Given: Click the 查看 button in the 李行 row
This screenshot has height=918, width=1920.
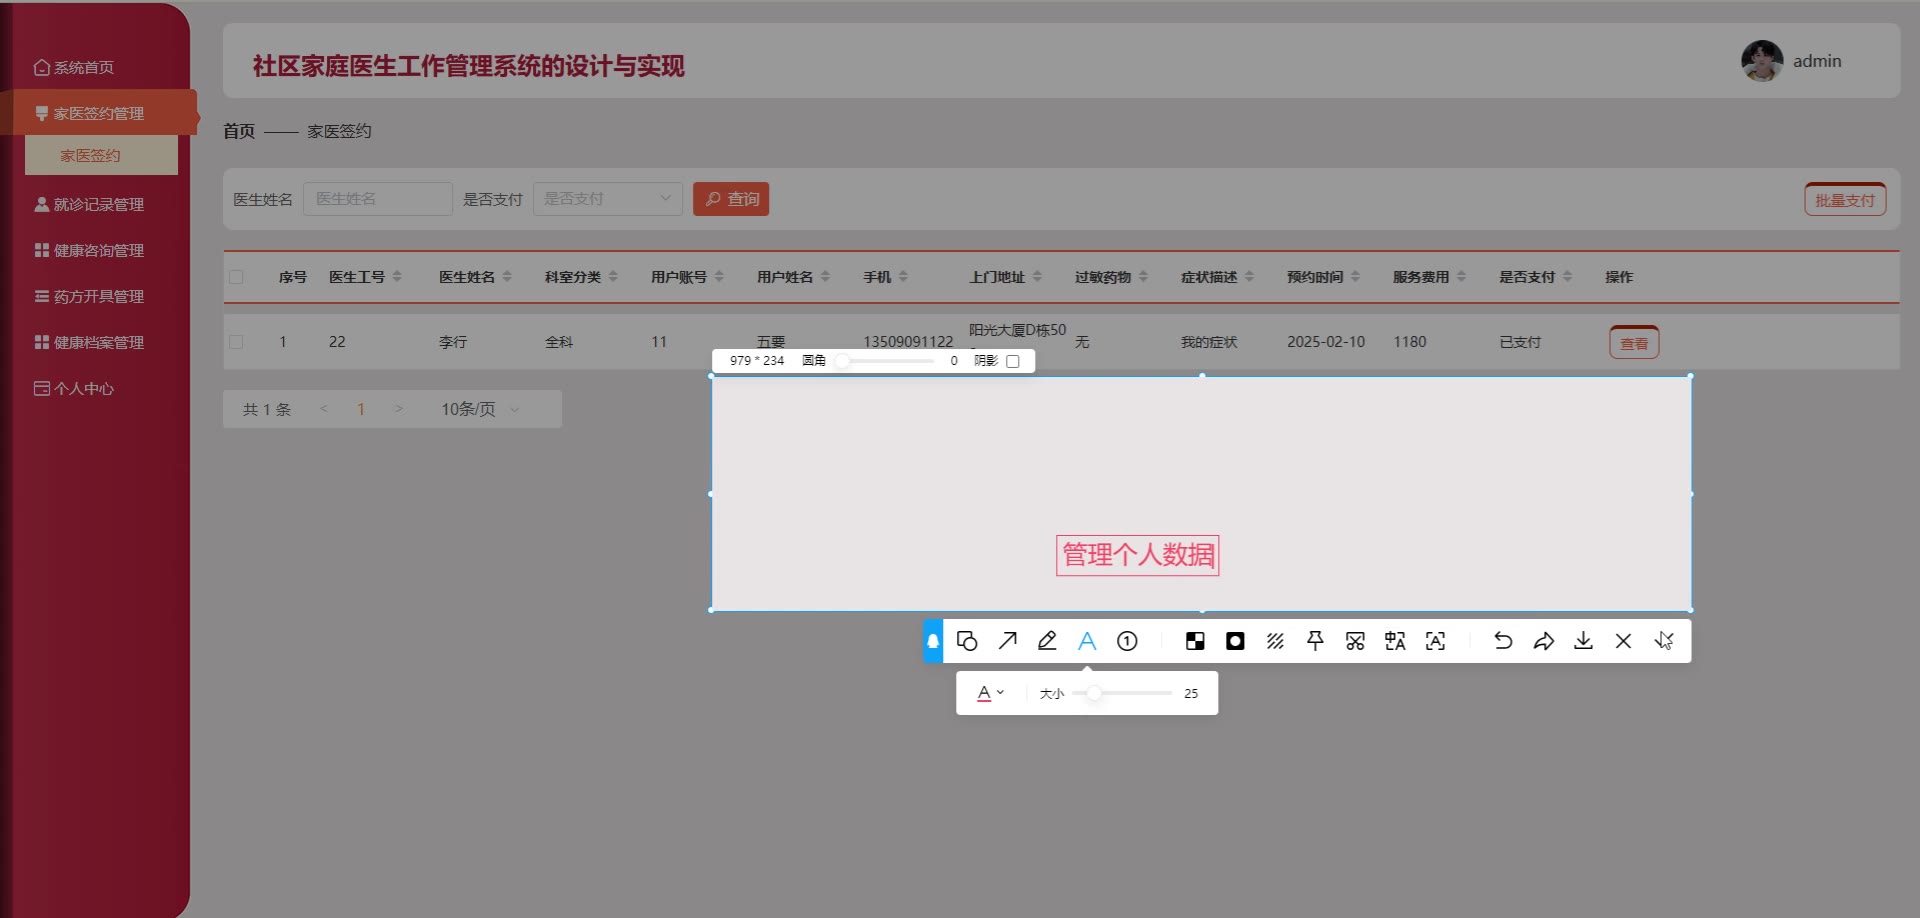Looking at the screenshot, I should [x=1634, y=343].
